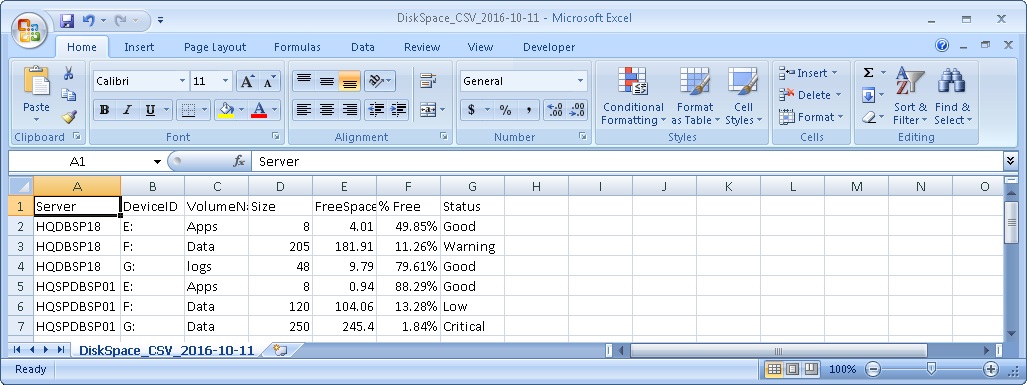Apply Comma Style
Viewport: 1027px width, 385px height.
[528, 109]
